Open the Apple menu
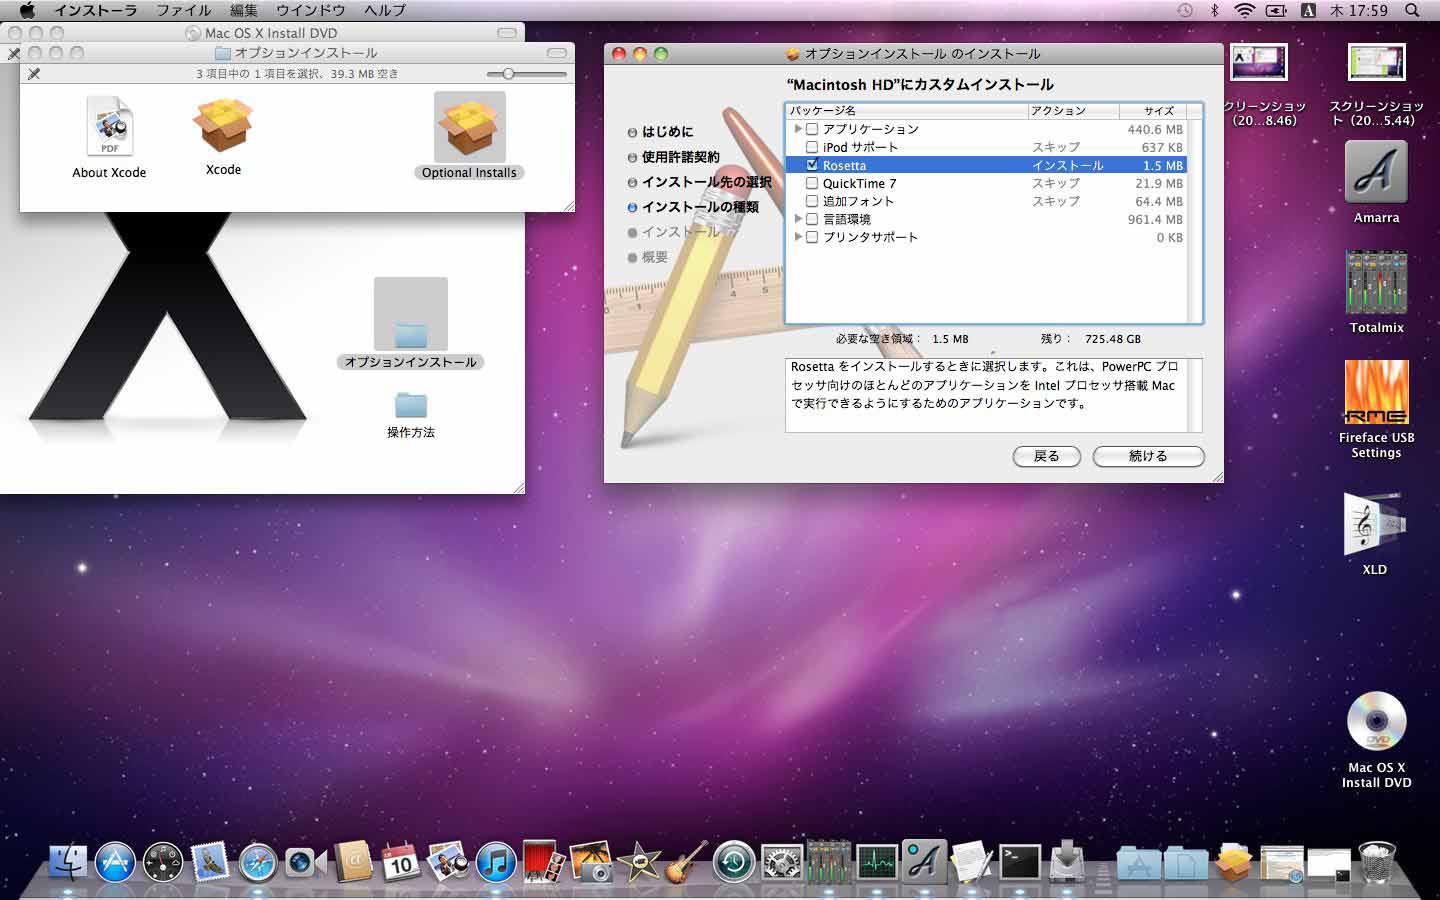Screen dimensions: 1440x900 pyautogui.click(x=27, y=10)
